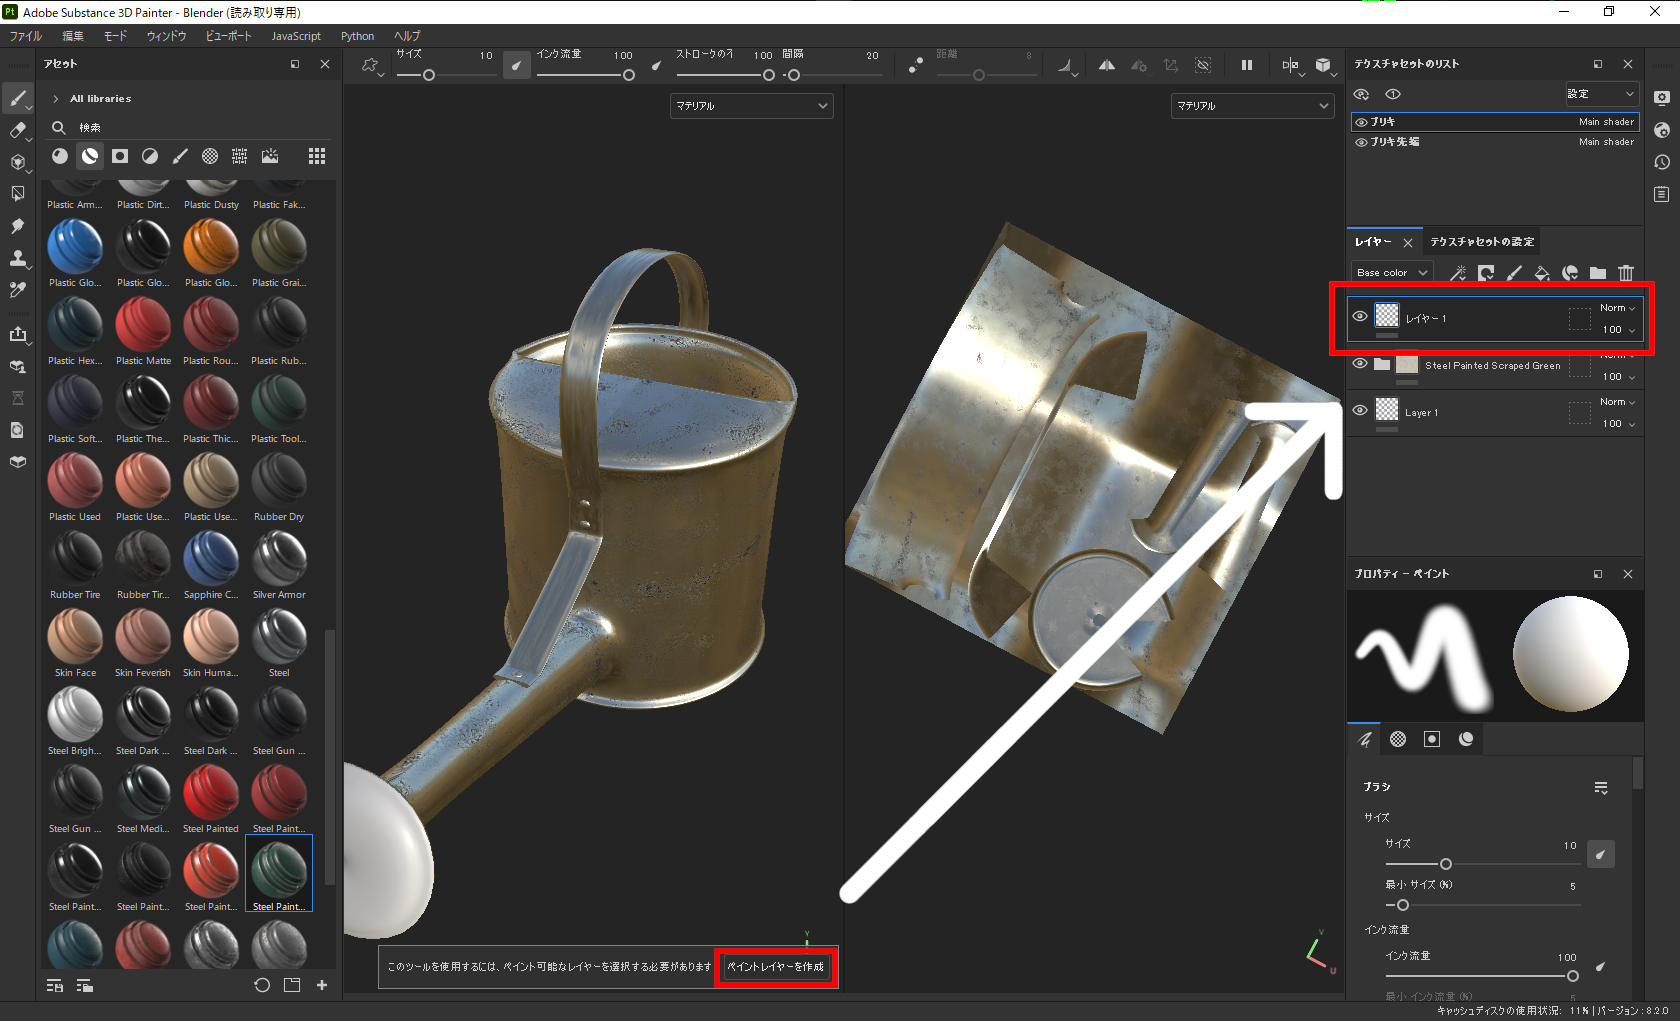Filter assets by Brushes icon
The width and height of the screenshot is (1680, 1021).
coord(180,156)
